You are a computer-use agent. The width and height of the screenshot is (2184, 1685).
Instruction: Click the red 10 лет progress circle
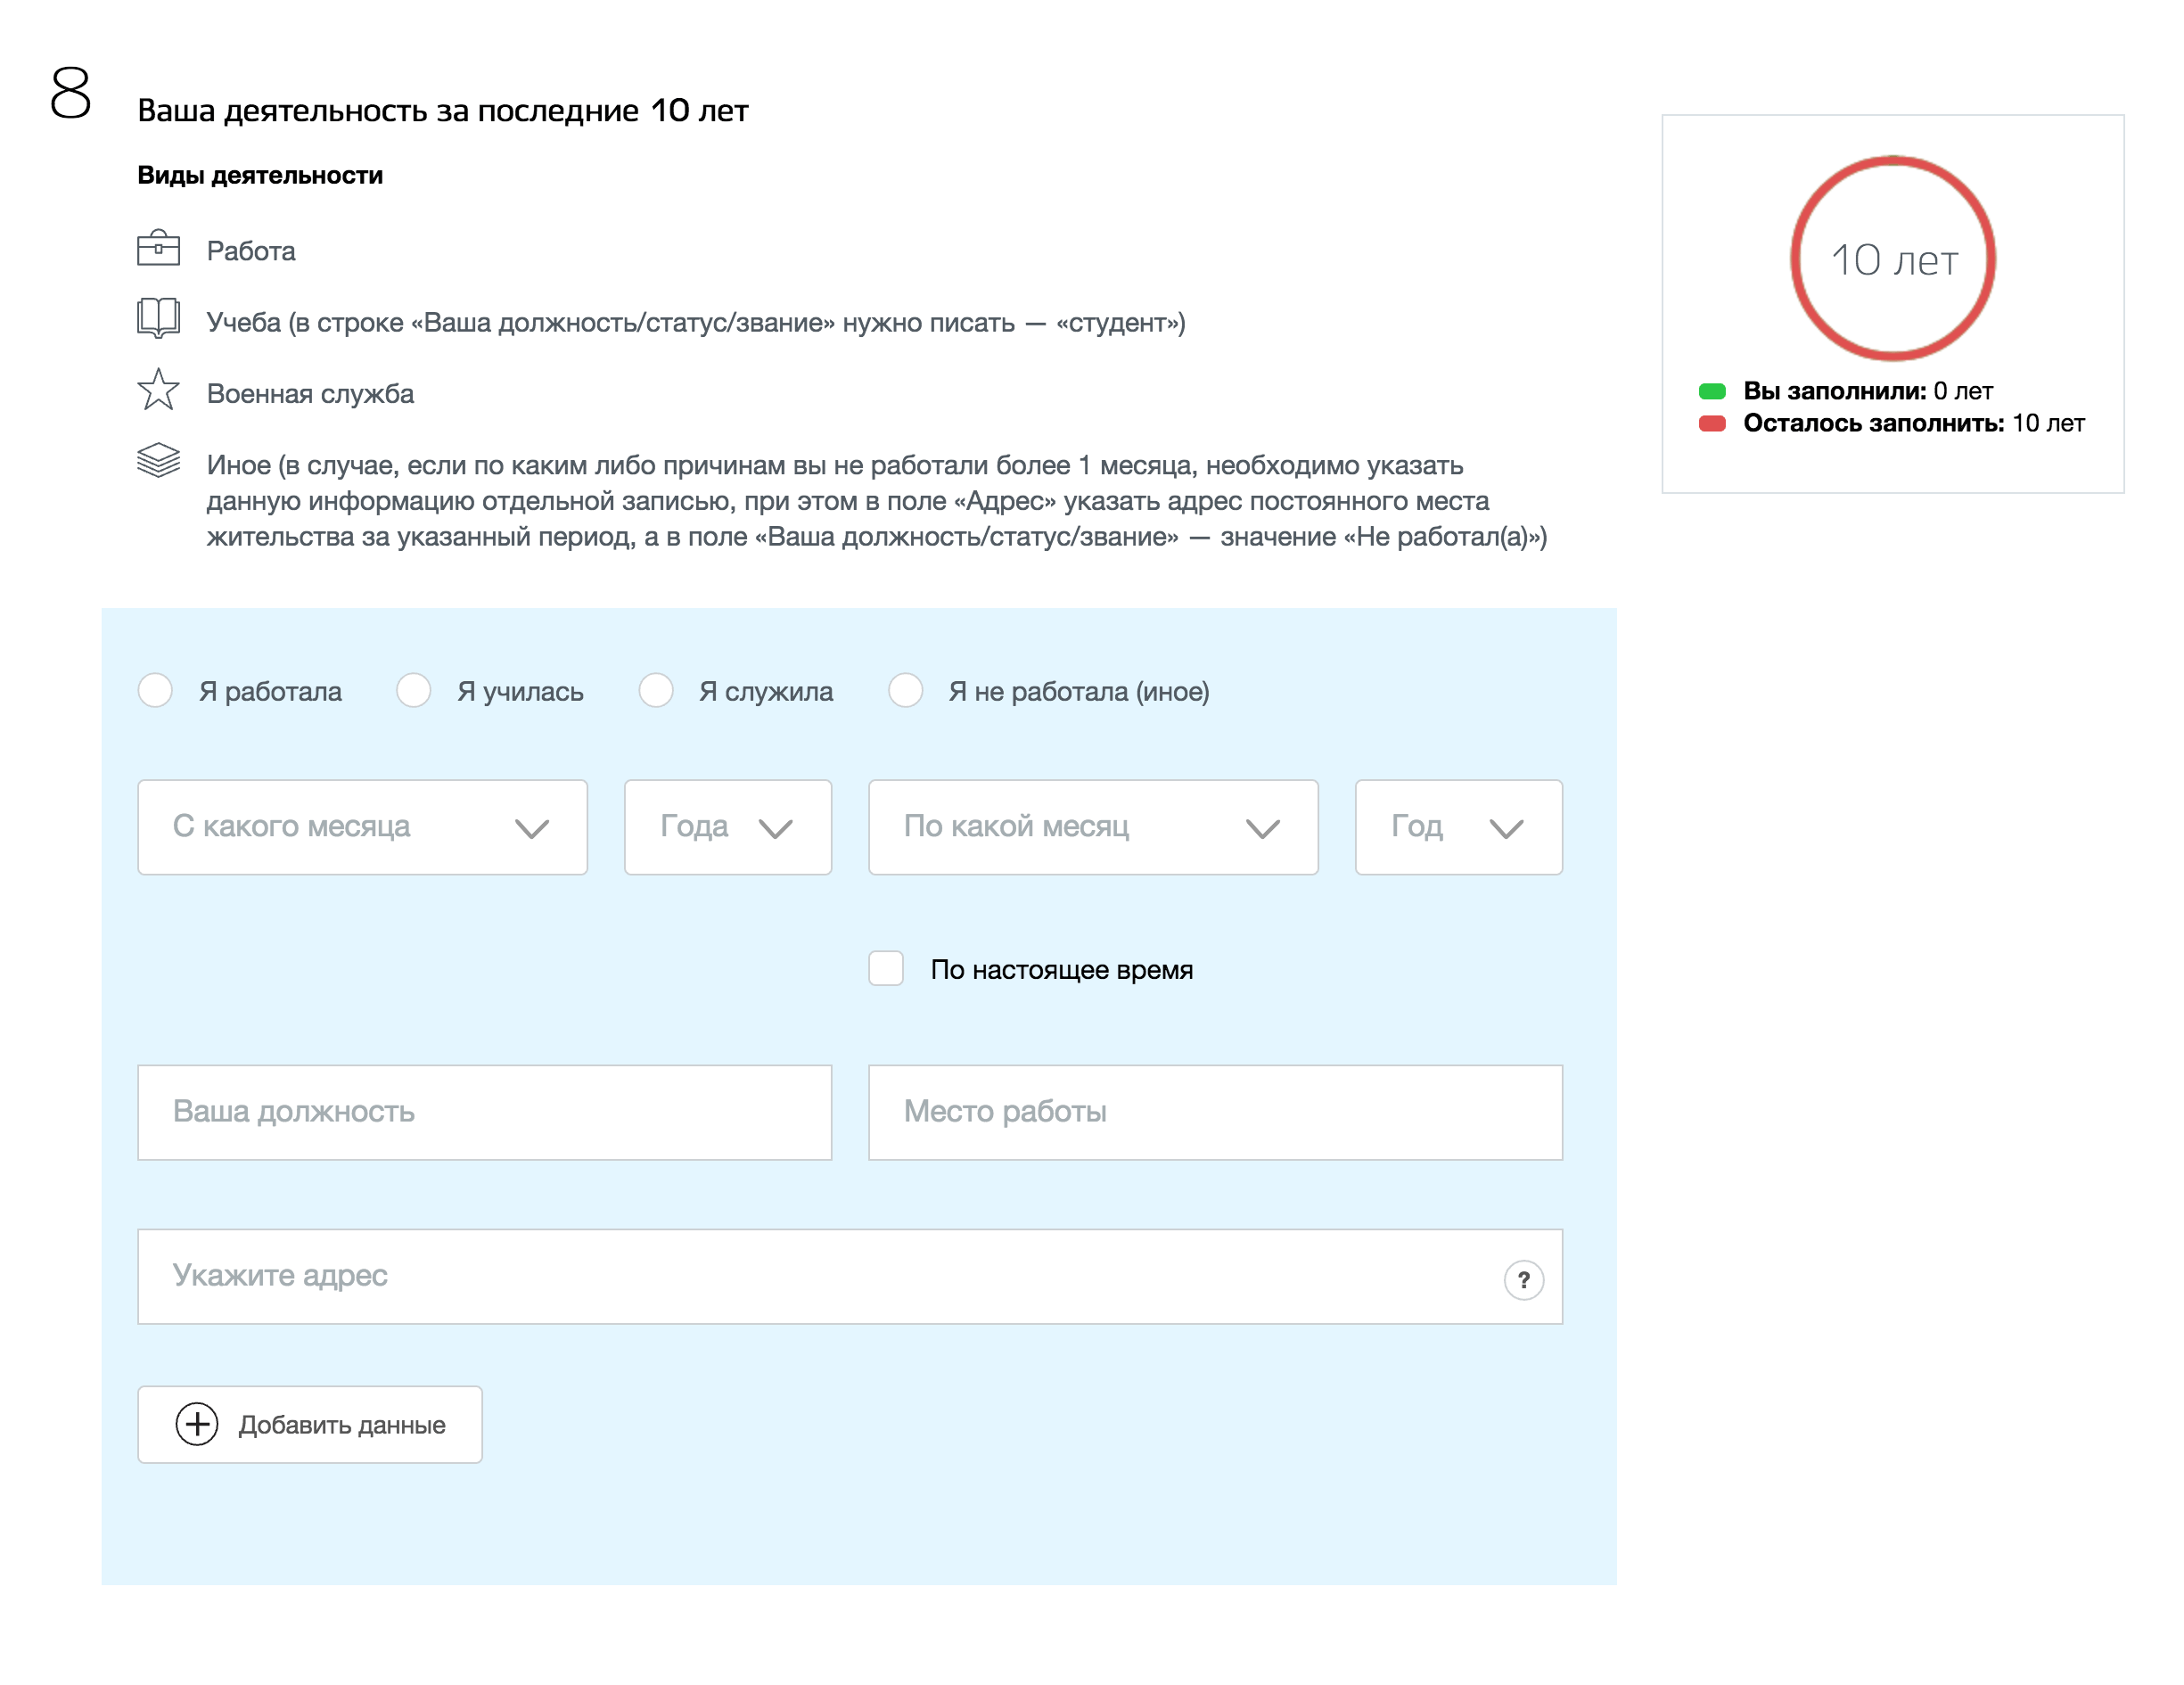(1893, 258)
